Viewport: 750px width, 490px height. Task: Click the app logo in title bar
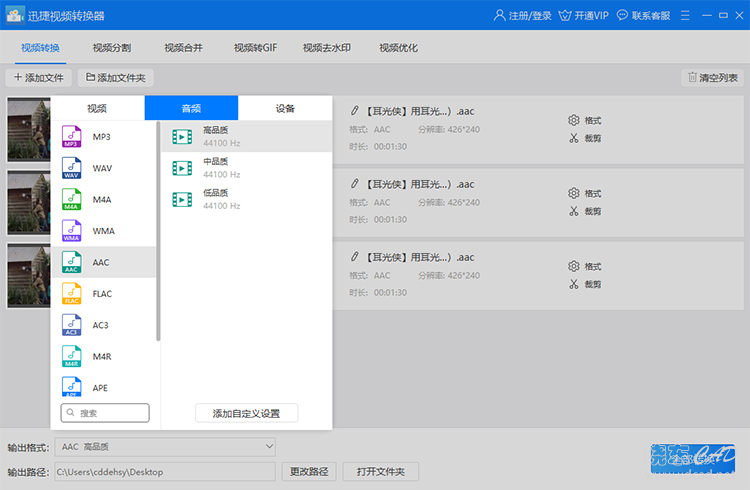(15, 15)
